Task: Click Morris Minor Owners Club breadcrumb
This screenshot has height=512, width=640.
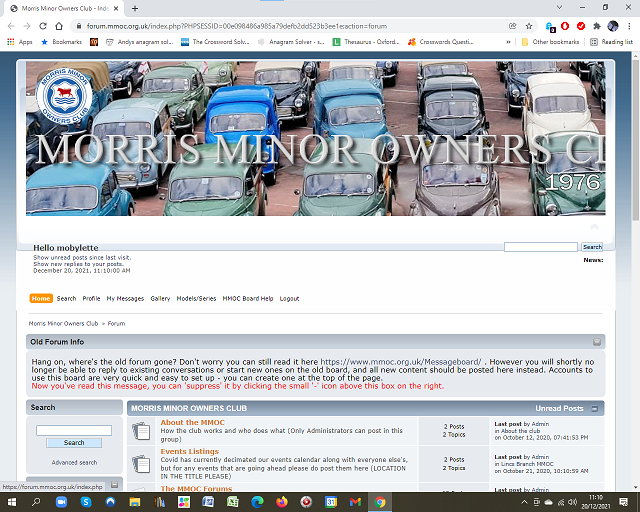Action: coord(63,323)
